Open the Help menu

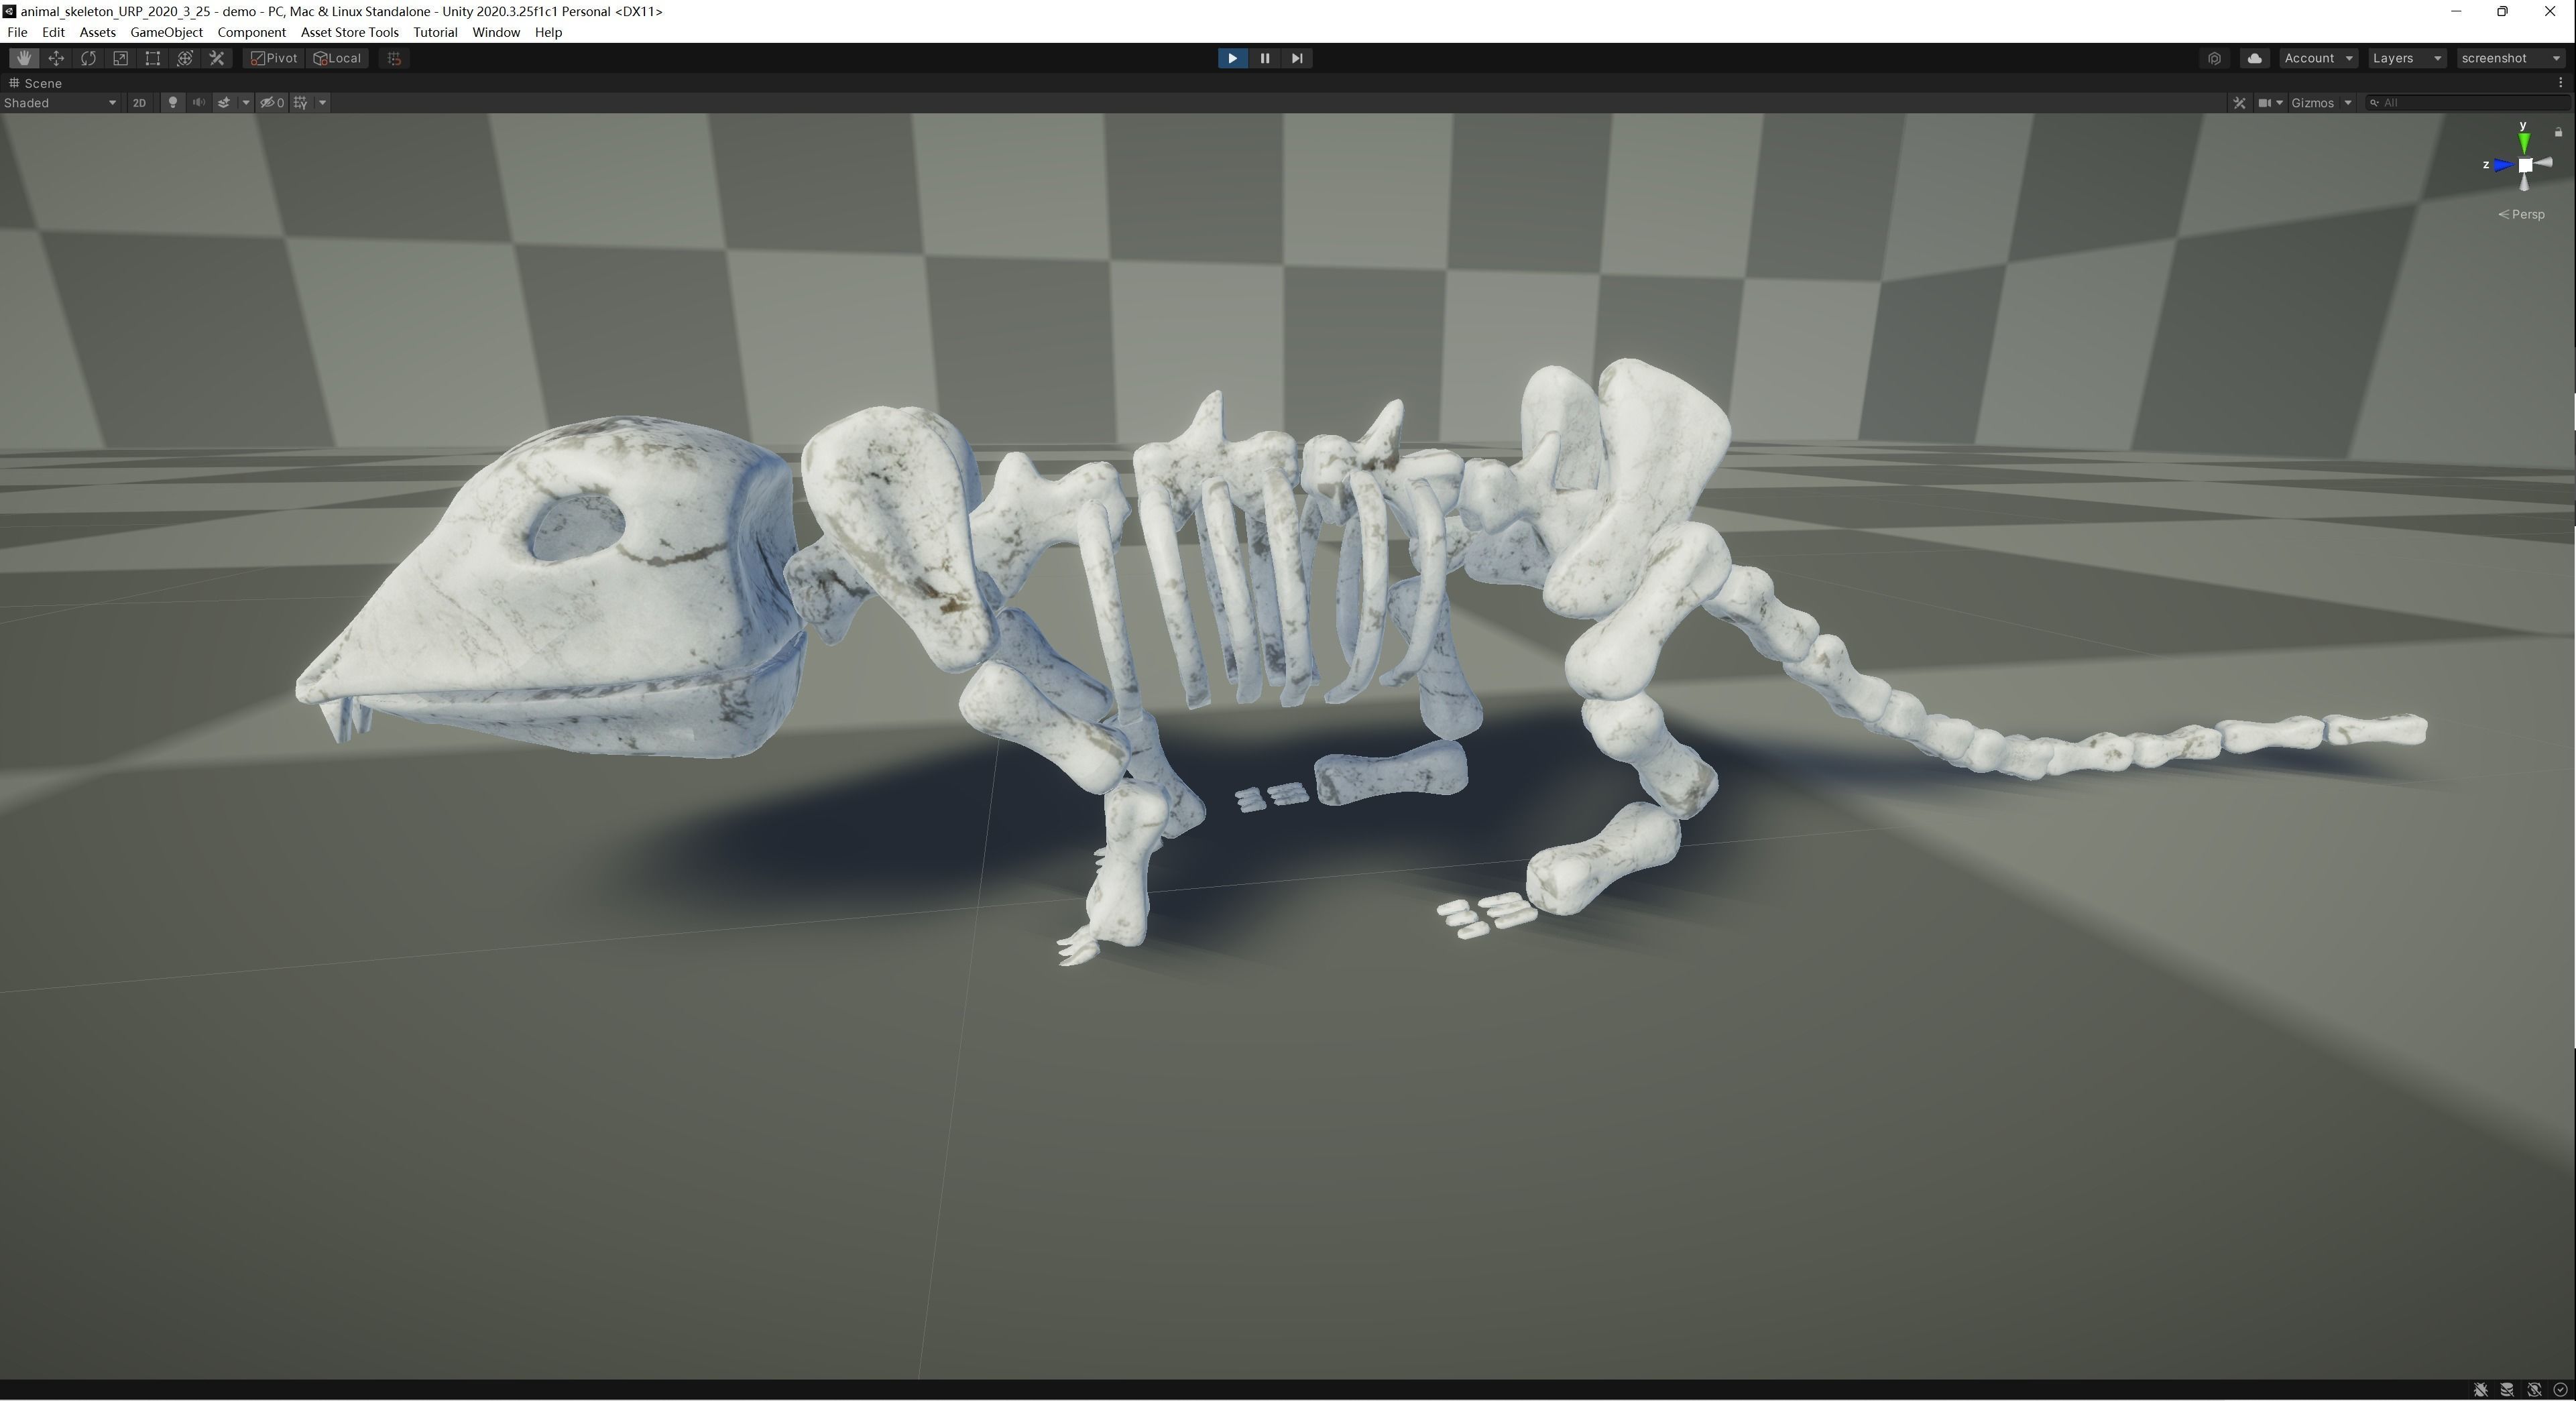tap(548, 32)
